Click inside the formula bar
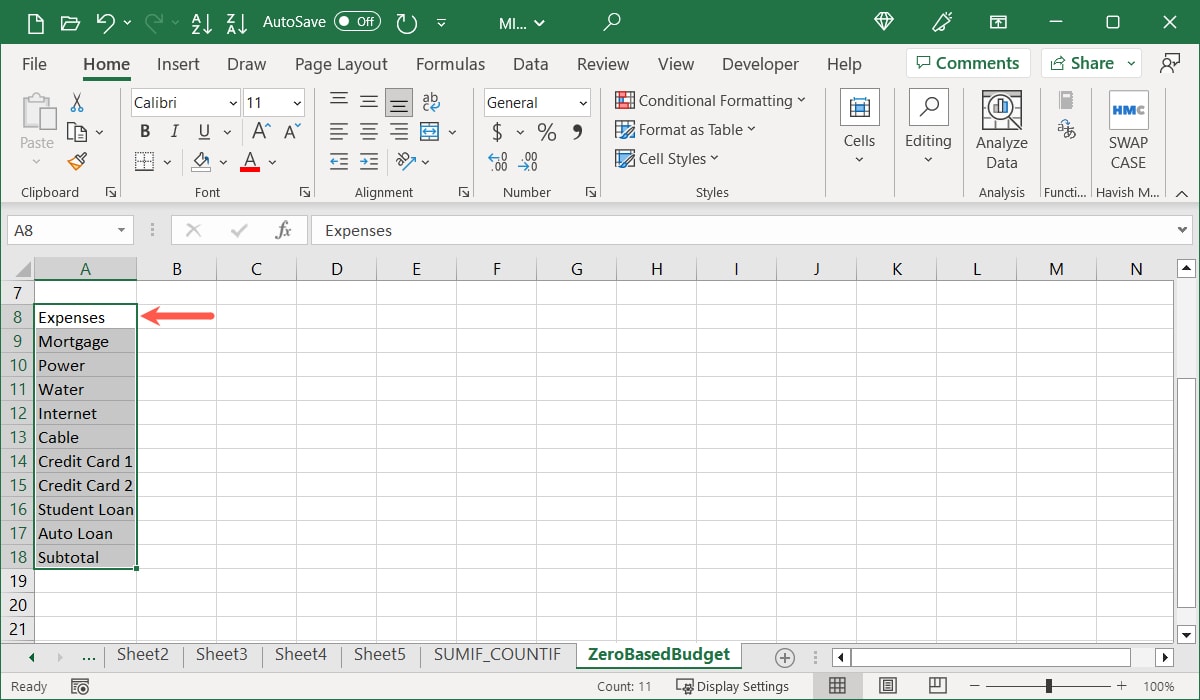Screen dimensions: 1200x700 coord(600,229)
